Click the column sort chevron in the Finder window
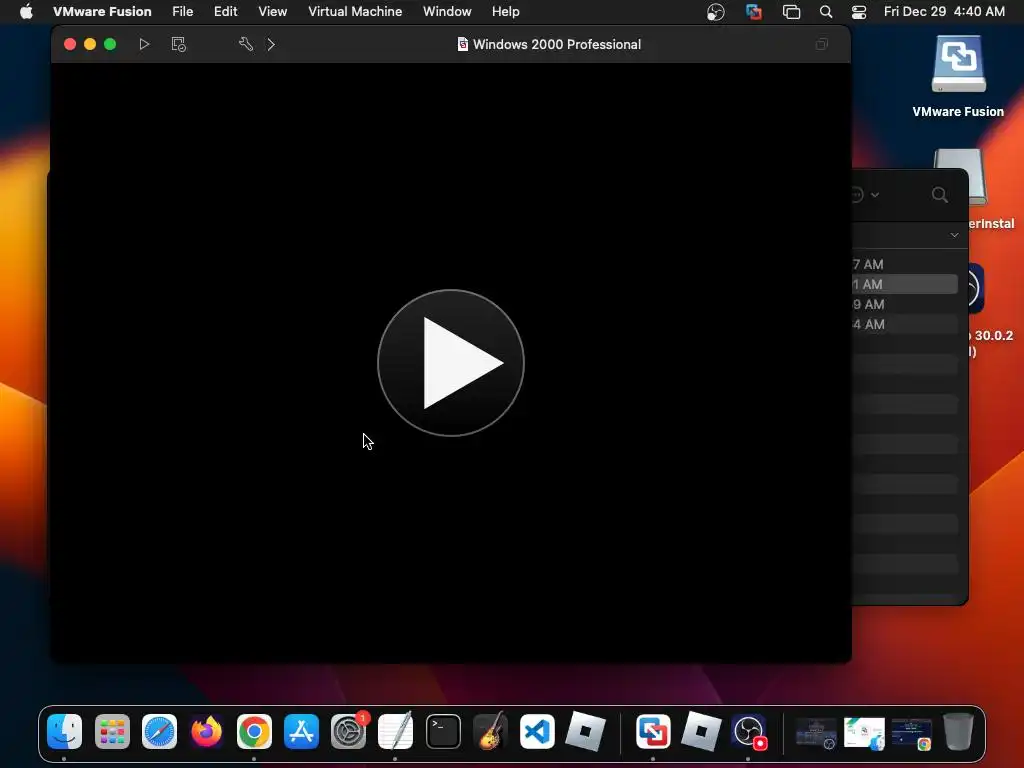The image size is (1024, 768). point(954,235)
